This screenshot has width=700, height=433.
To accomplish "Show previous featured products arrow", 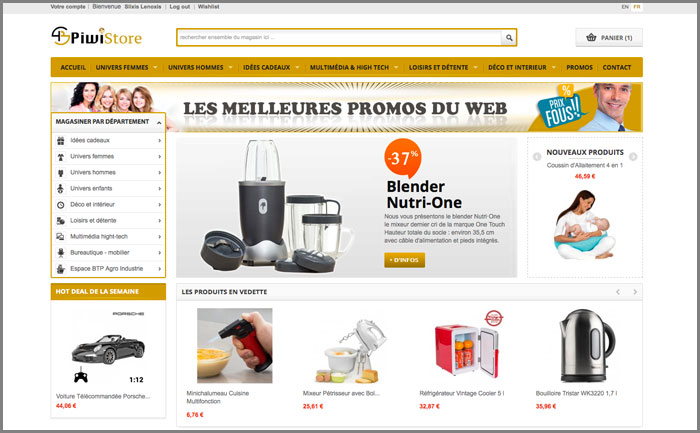I will (x=618, y=292).
